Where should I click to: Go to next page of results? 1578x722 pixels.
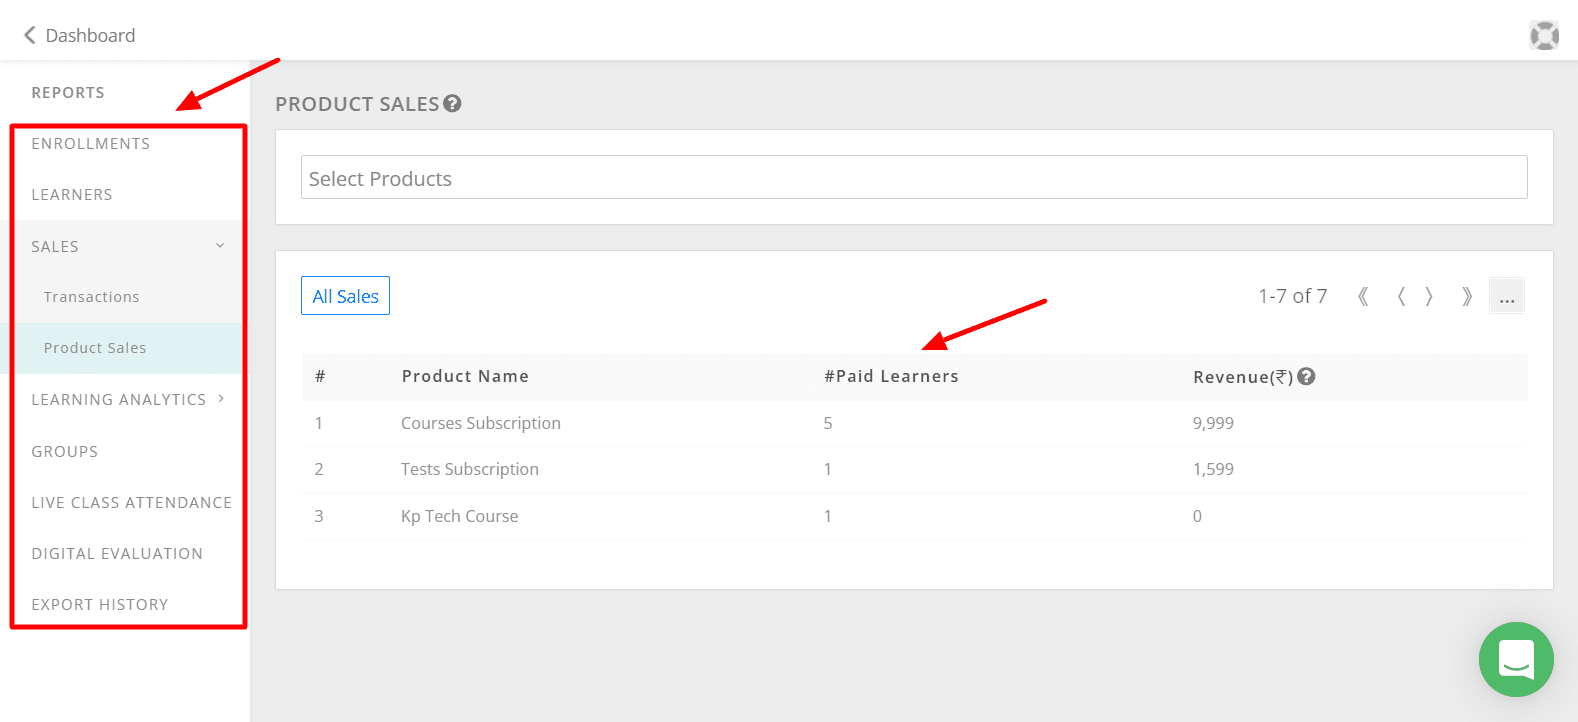pos(1430,296)
